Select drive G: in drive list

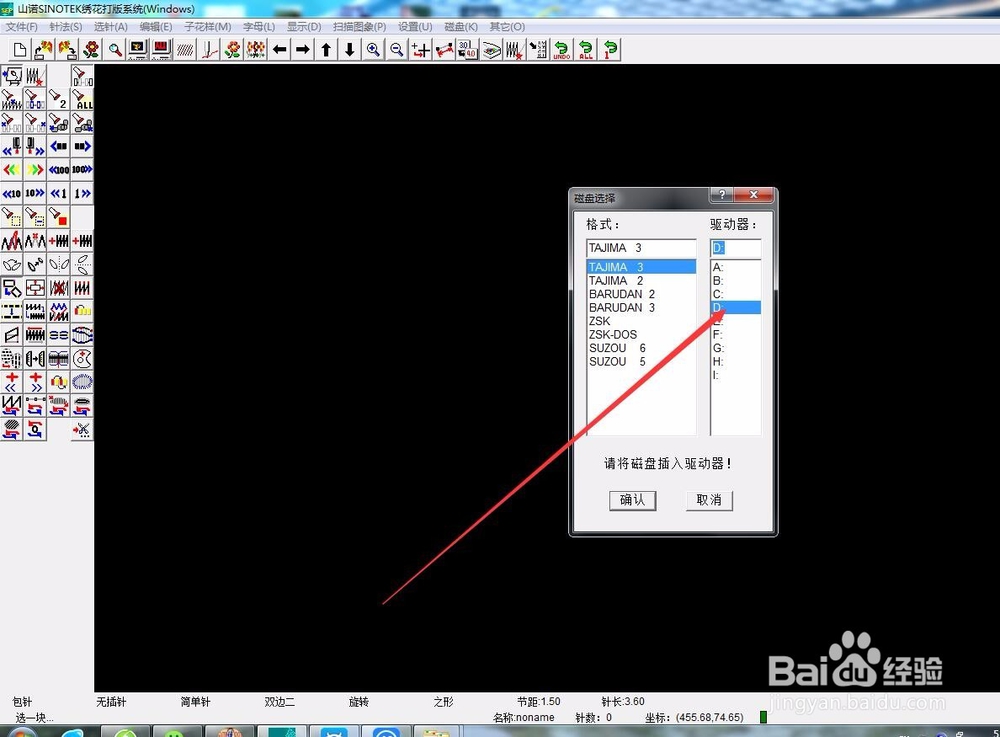735,348
